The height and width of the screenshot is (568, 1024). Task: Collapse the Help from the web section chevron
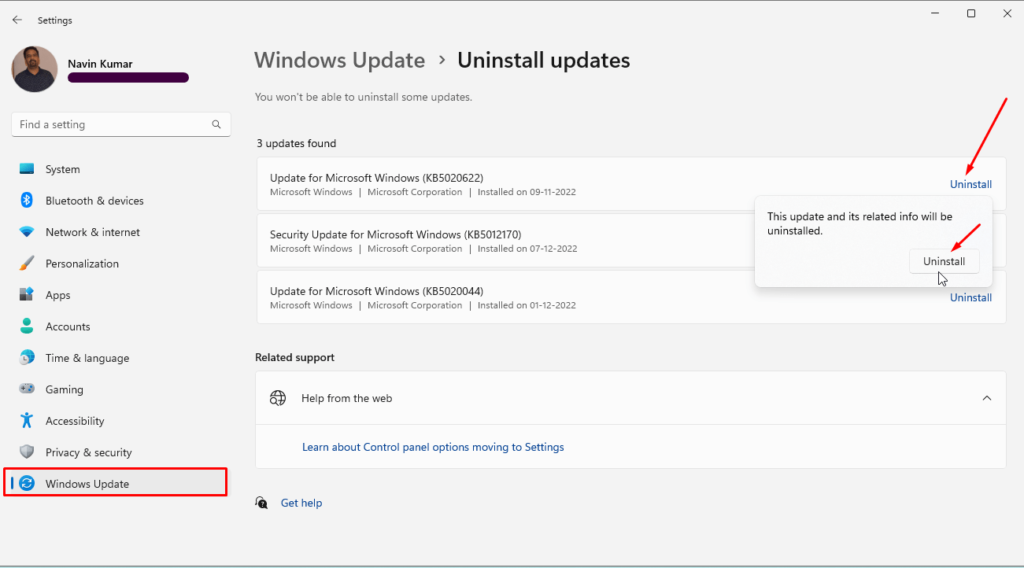pos(987,398)
